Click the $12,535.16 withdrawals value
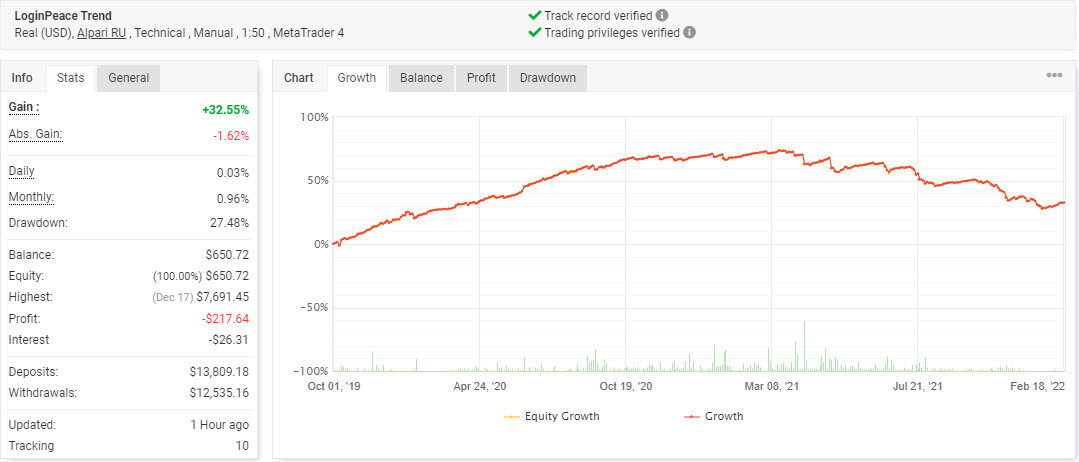This screenshot has width=1079, height=462. [x=220, y=393]
